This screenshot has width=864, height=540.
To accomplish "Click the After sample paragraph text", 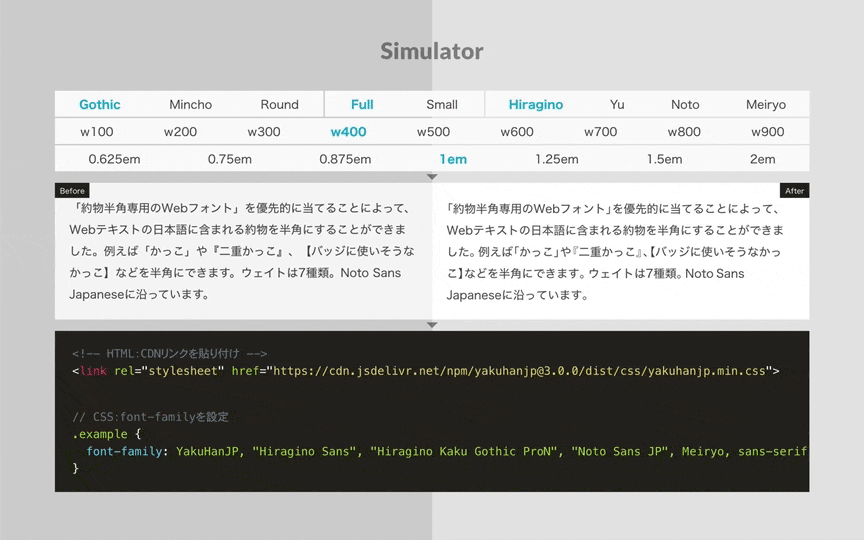I will point(614,252).
